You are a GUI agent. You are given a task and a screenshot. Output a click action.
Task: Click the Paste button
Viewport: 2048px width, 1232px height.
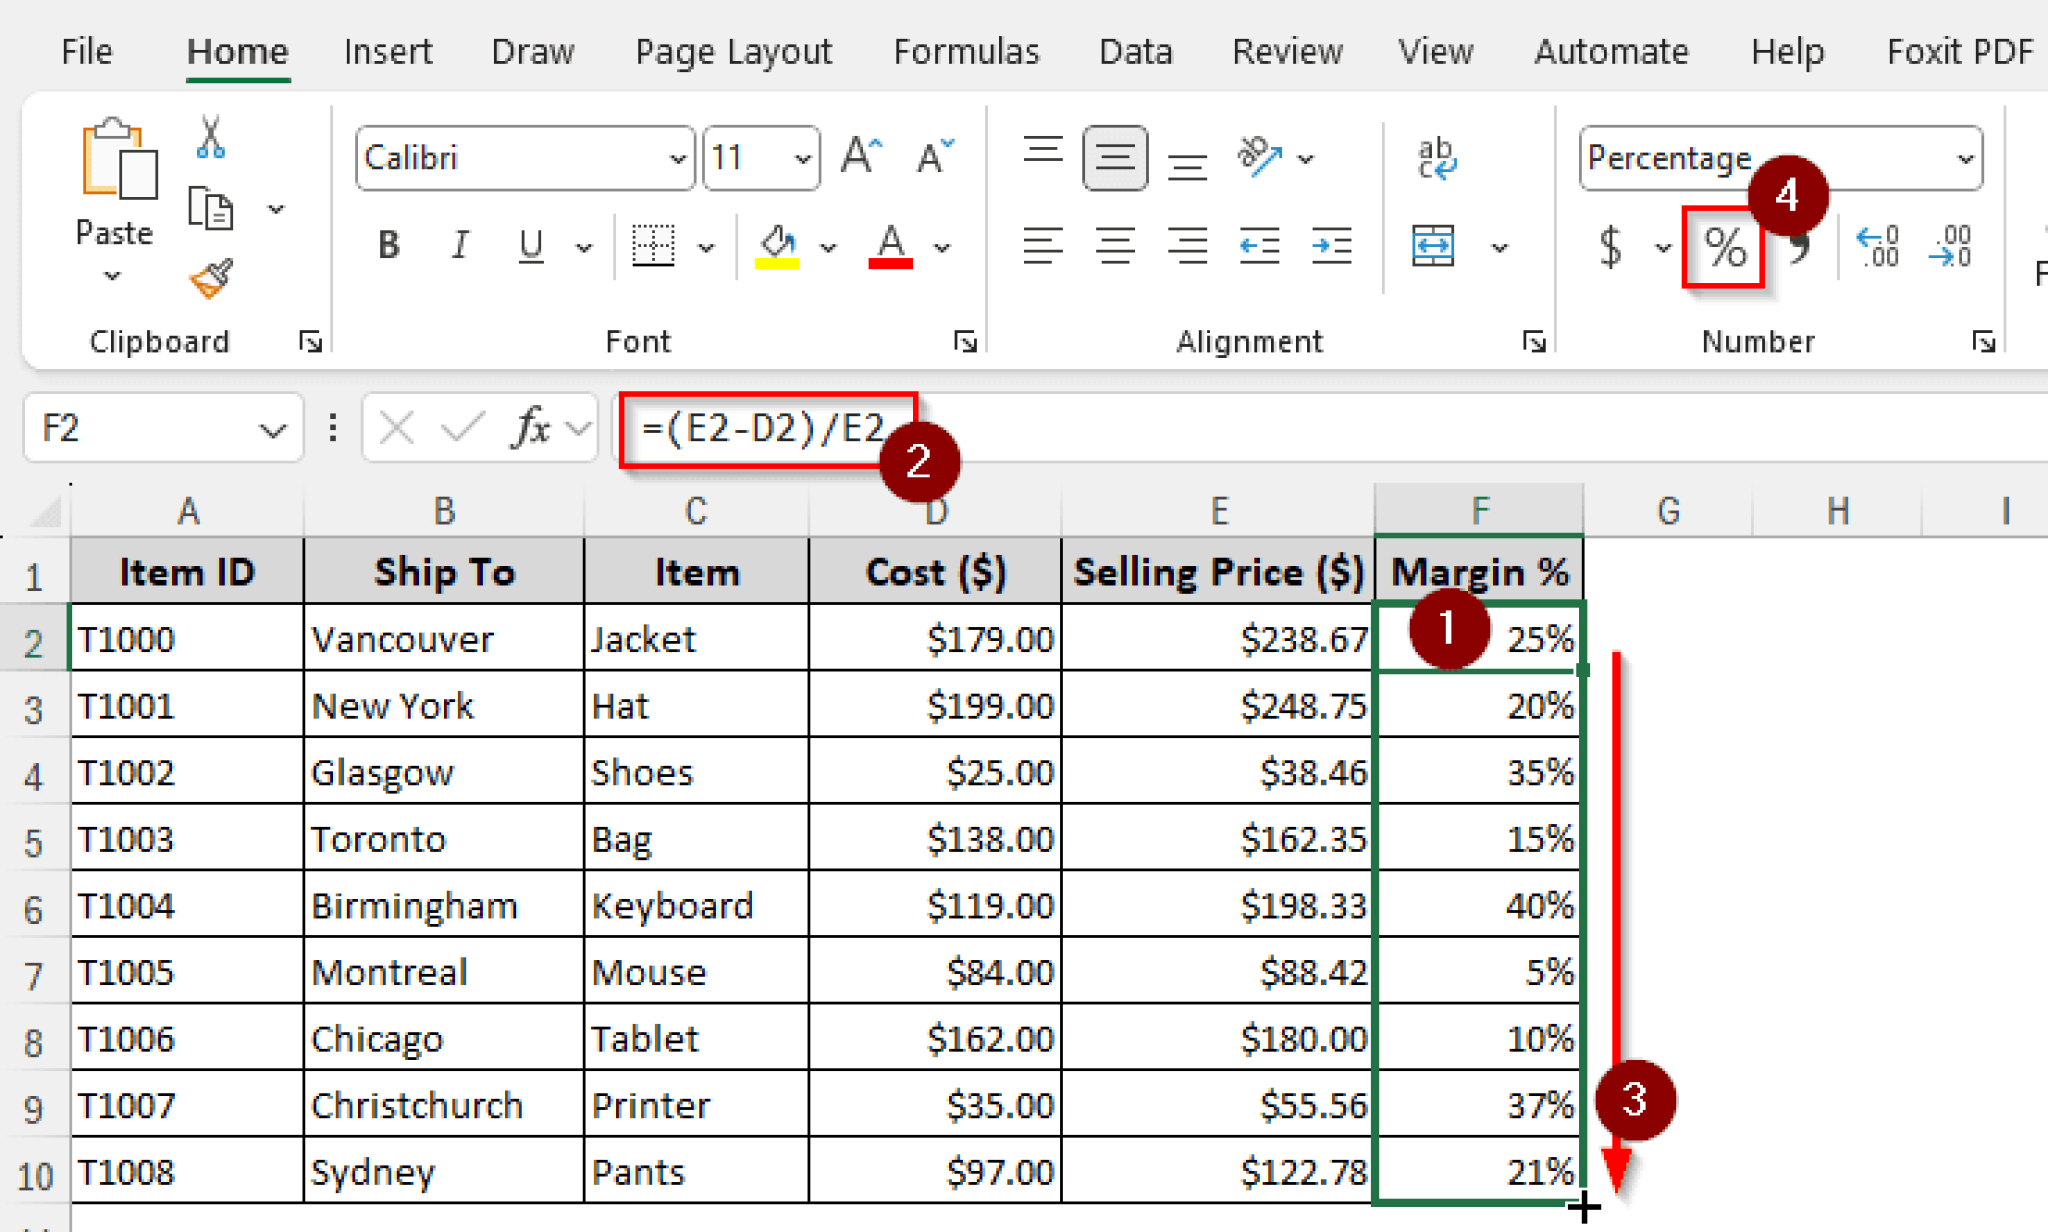(115, 160)
